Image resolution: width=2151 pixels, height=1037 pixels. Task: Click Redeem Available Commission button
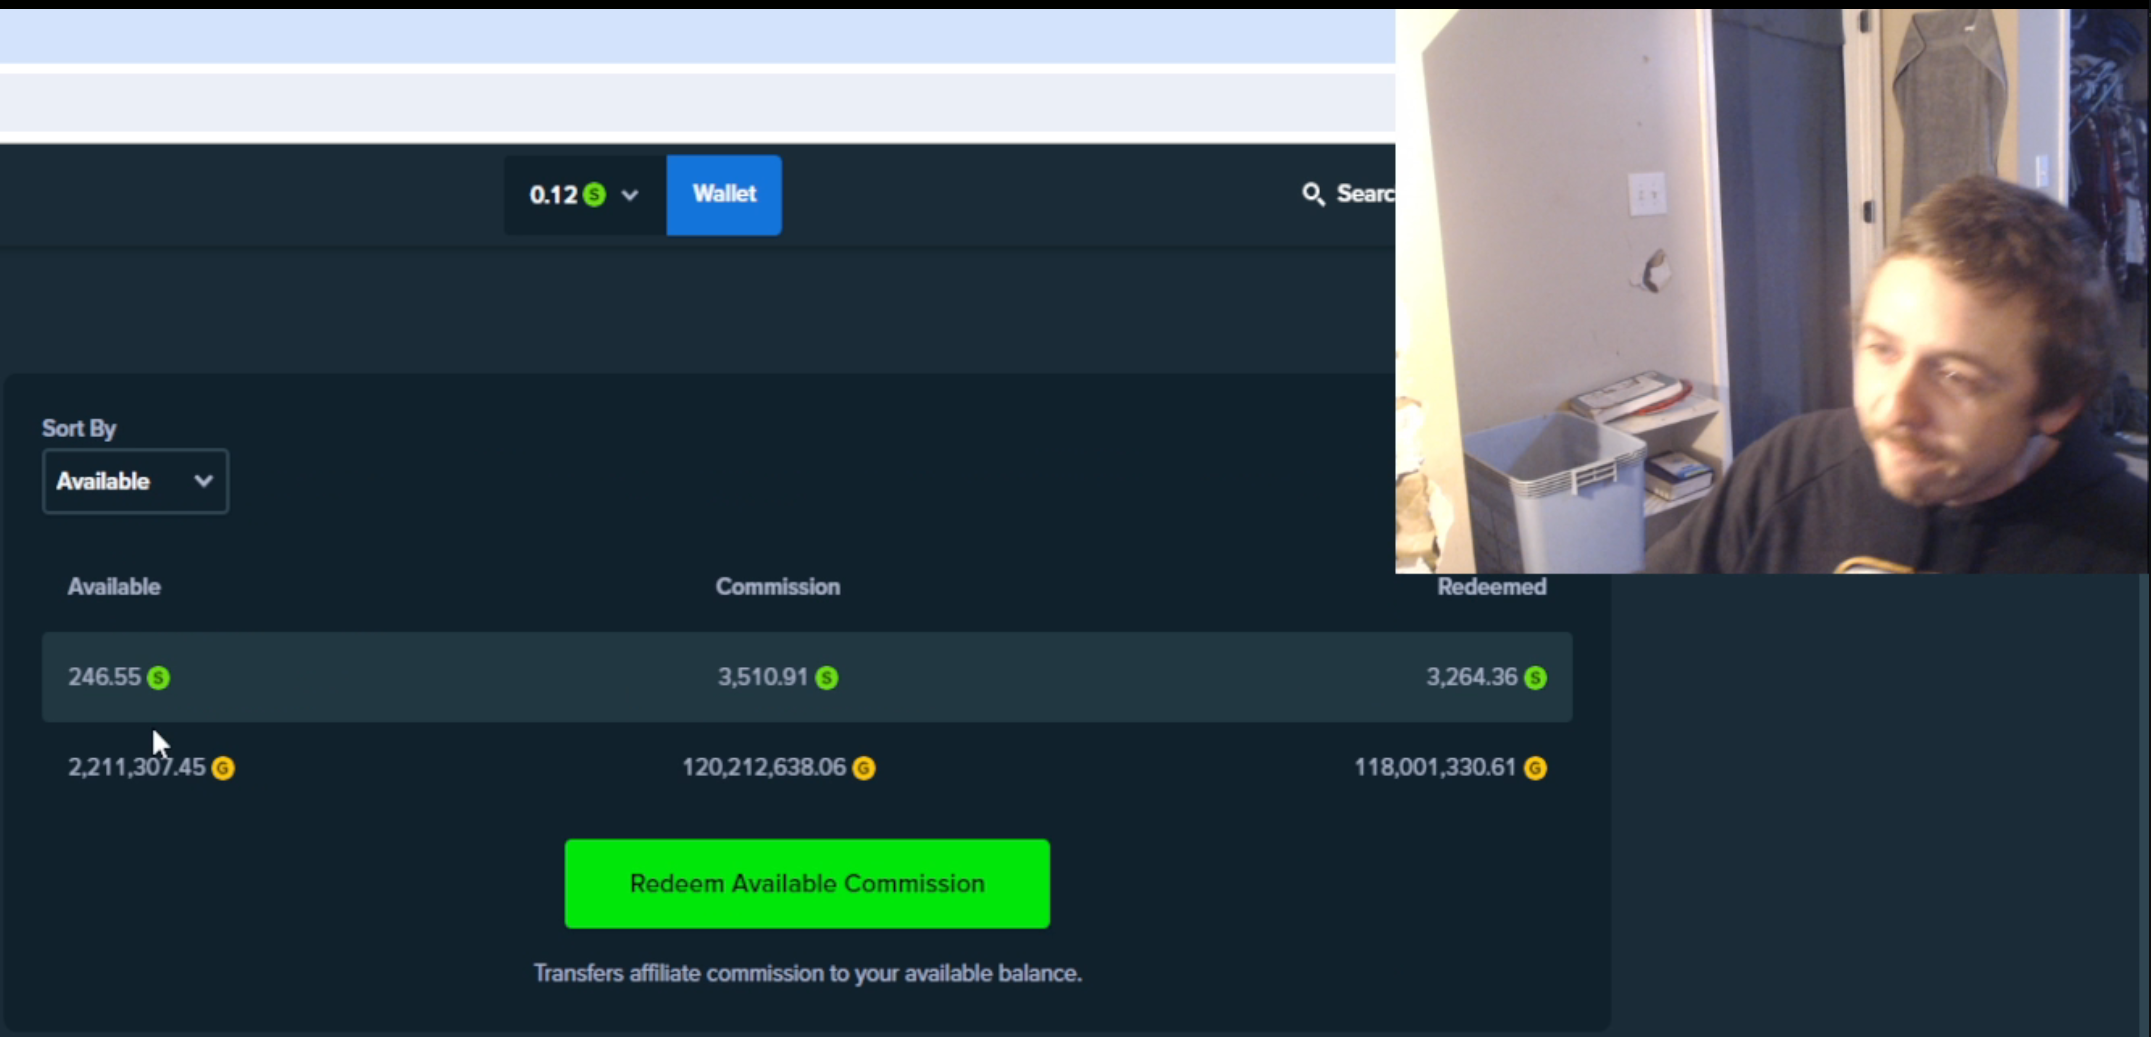(807, 884)
